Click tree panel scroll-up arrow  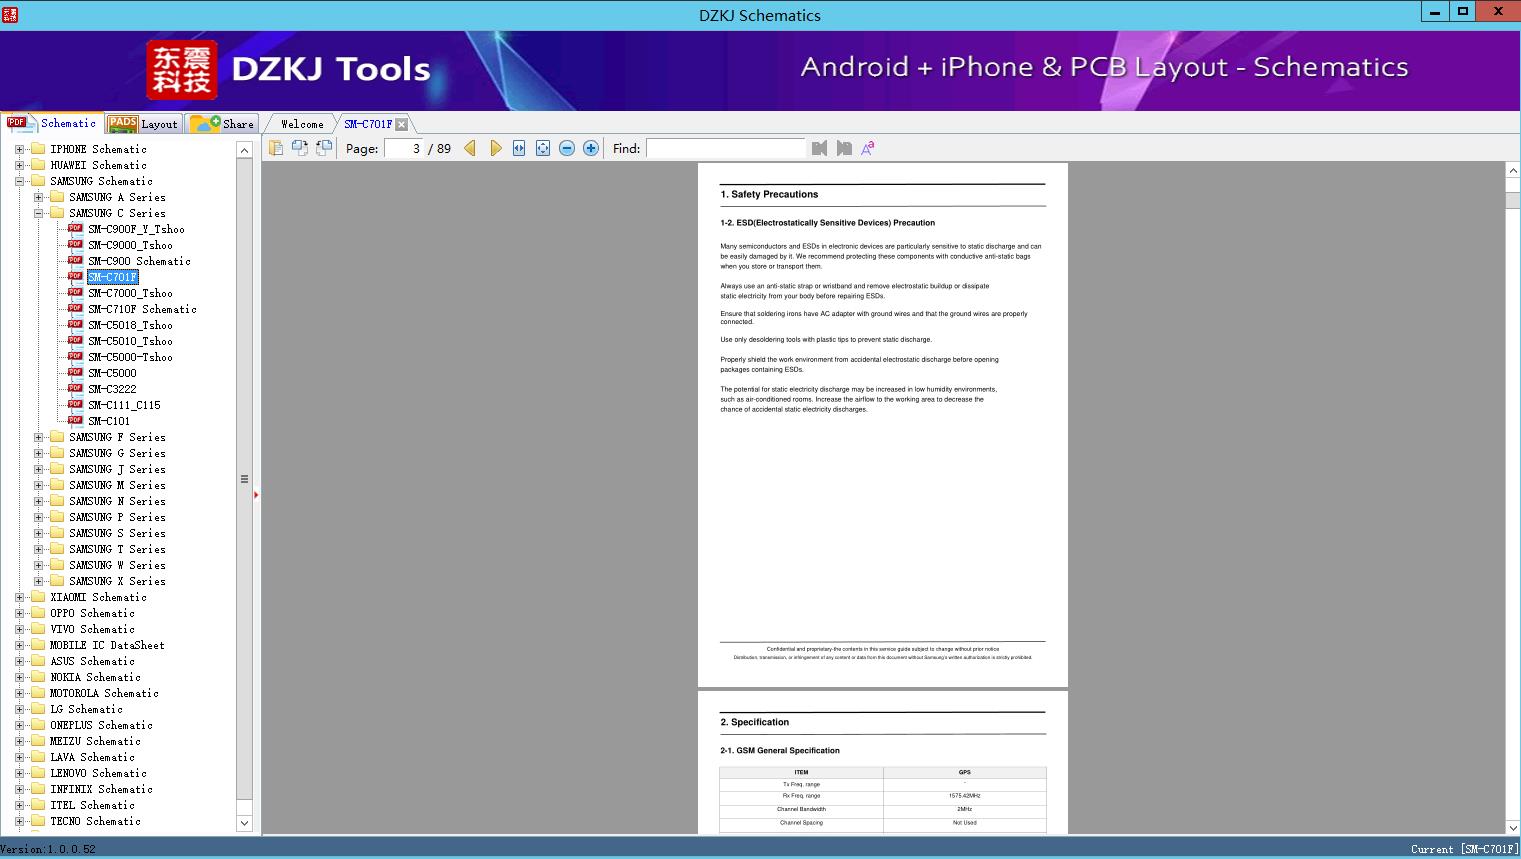click(x=244, y=150)
